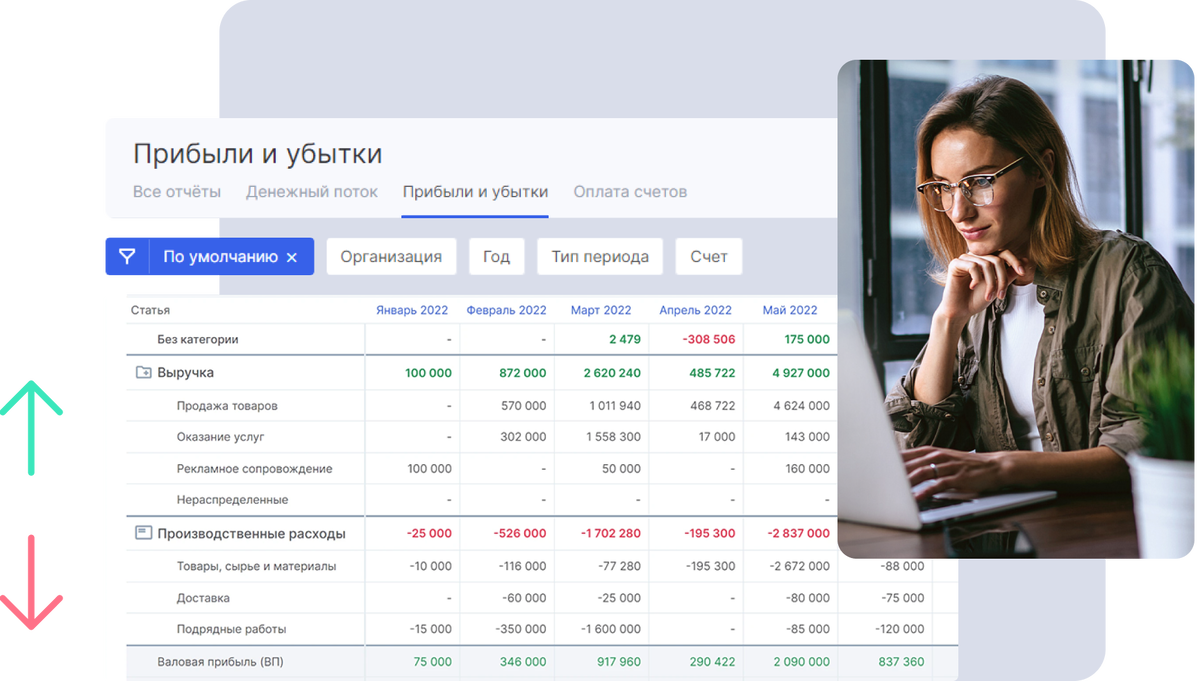Select the 'Оказание услуг' row label
Screen dimensions: 1200x681
pos(220,437)
